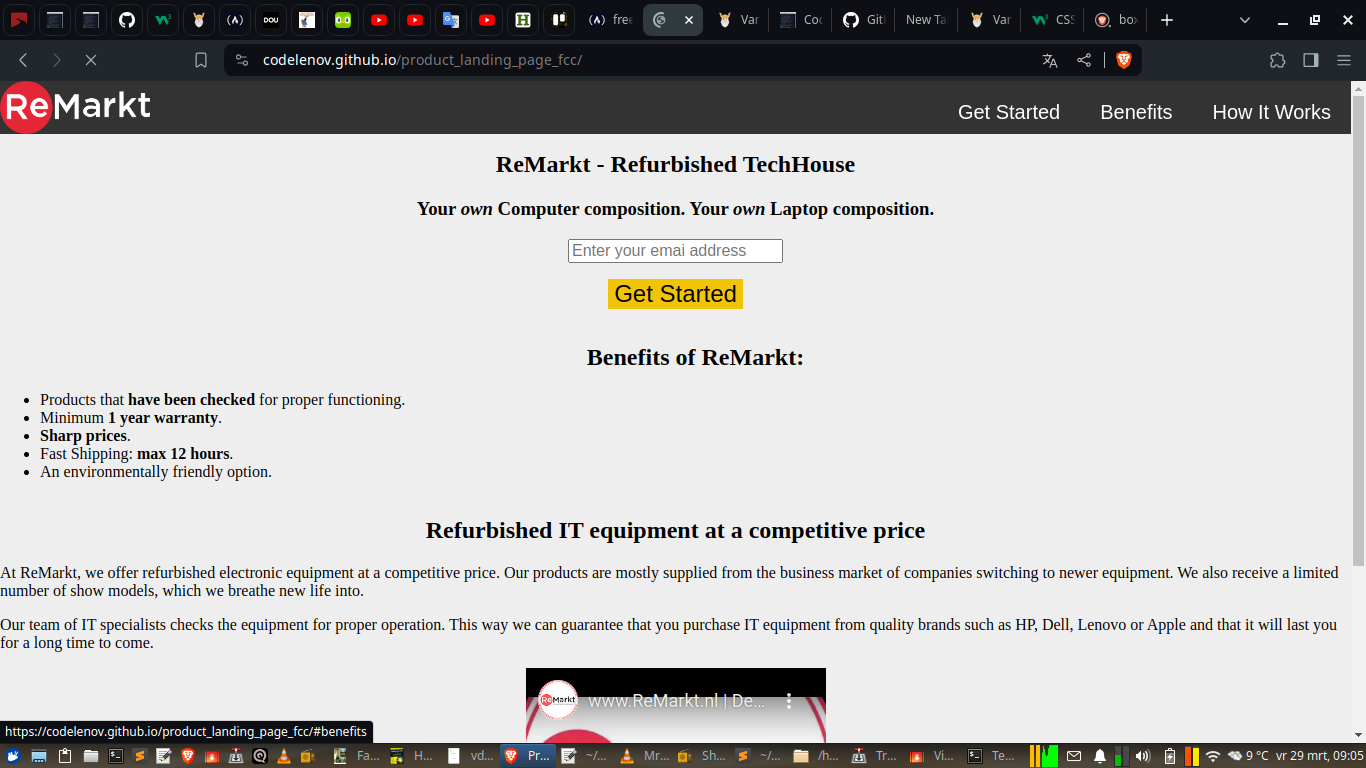The width and height of the screenshot is (1366, 768).
Task: Toggle the browser sidebar panel
Action: tap(1310, 59)
